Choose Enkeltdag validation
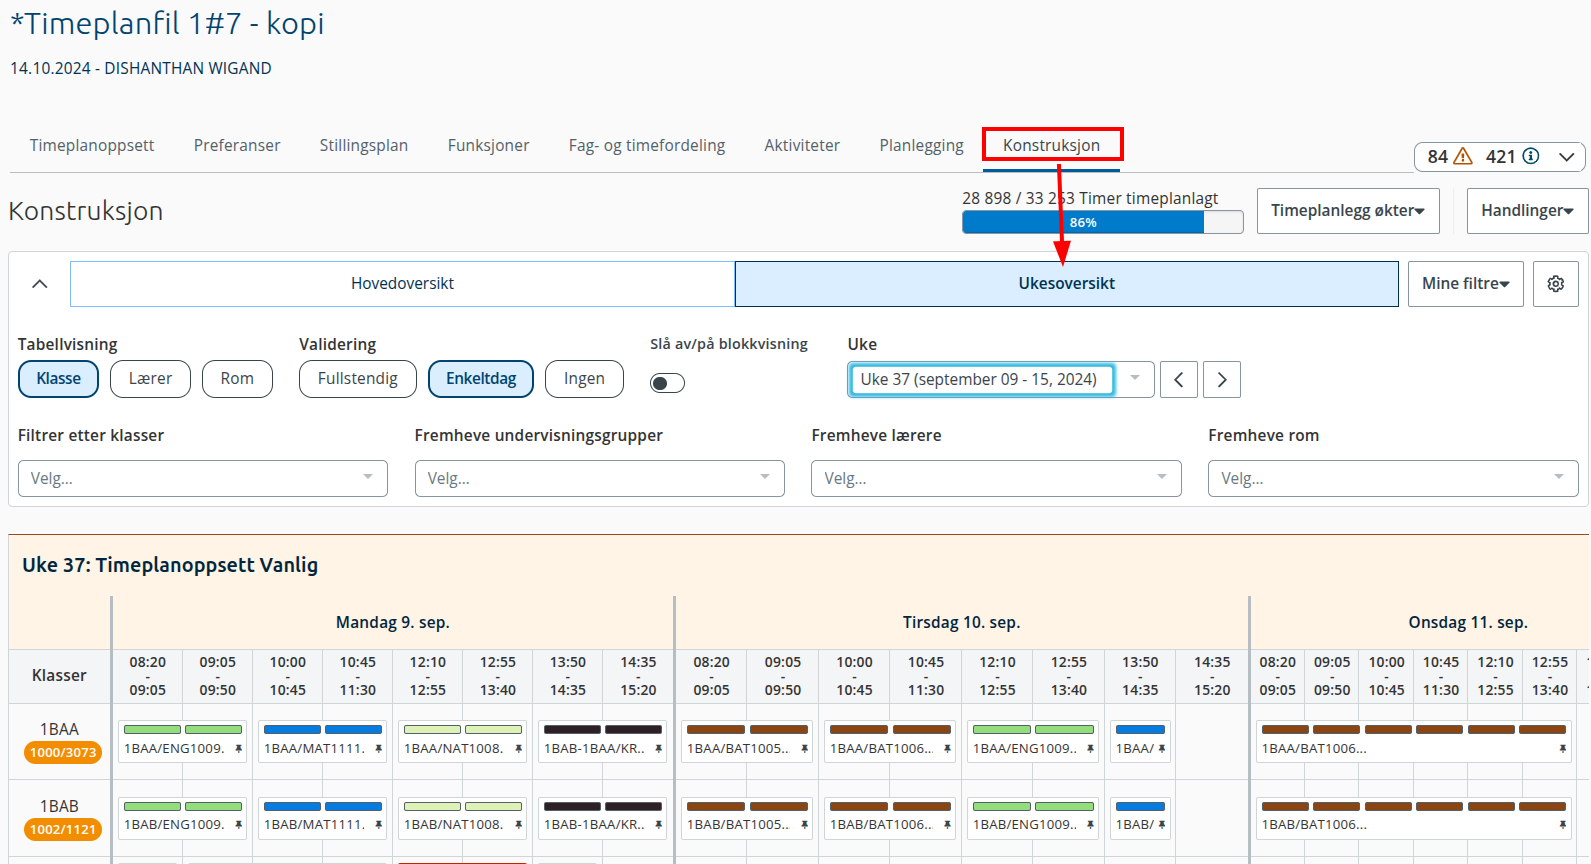This screenshot has width=1591, height=864. (481, 379)
